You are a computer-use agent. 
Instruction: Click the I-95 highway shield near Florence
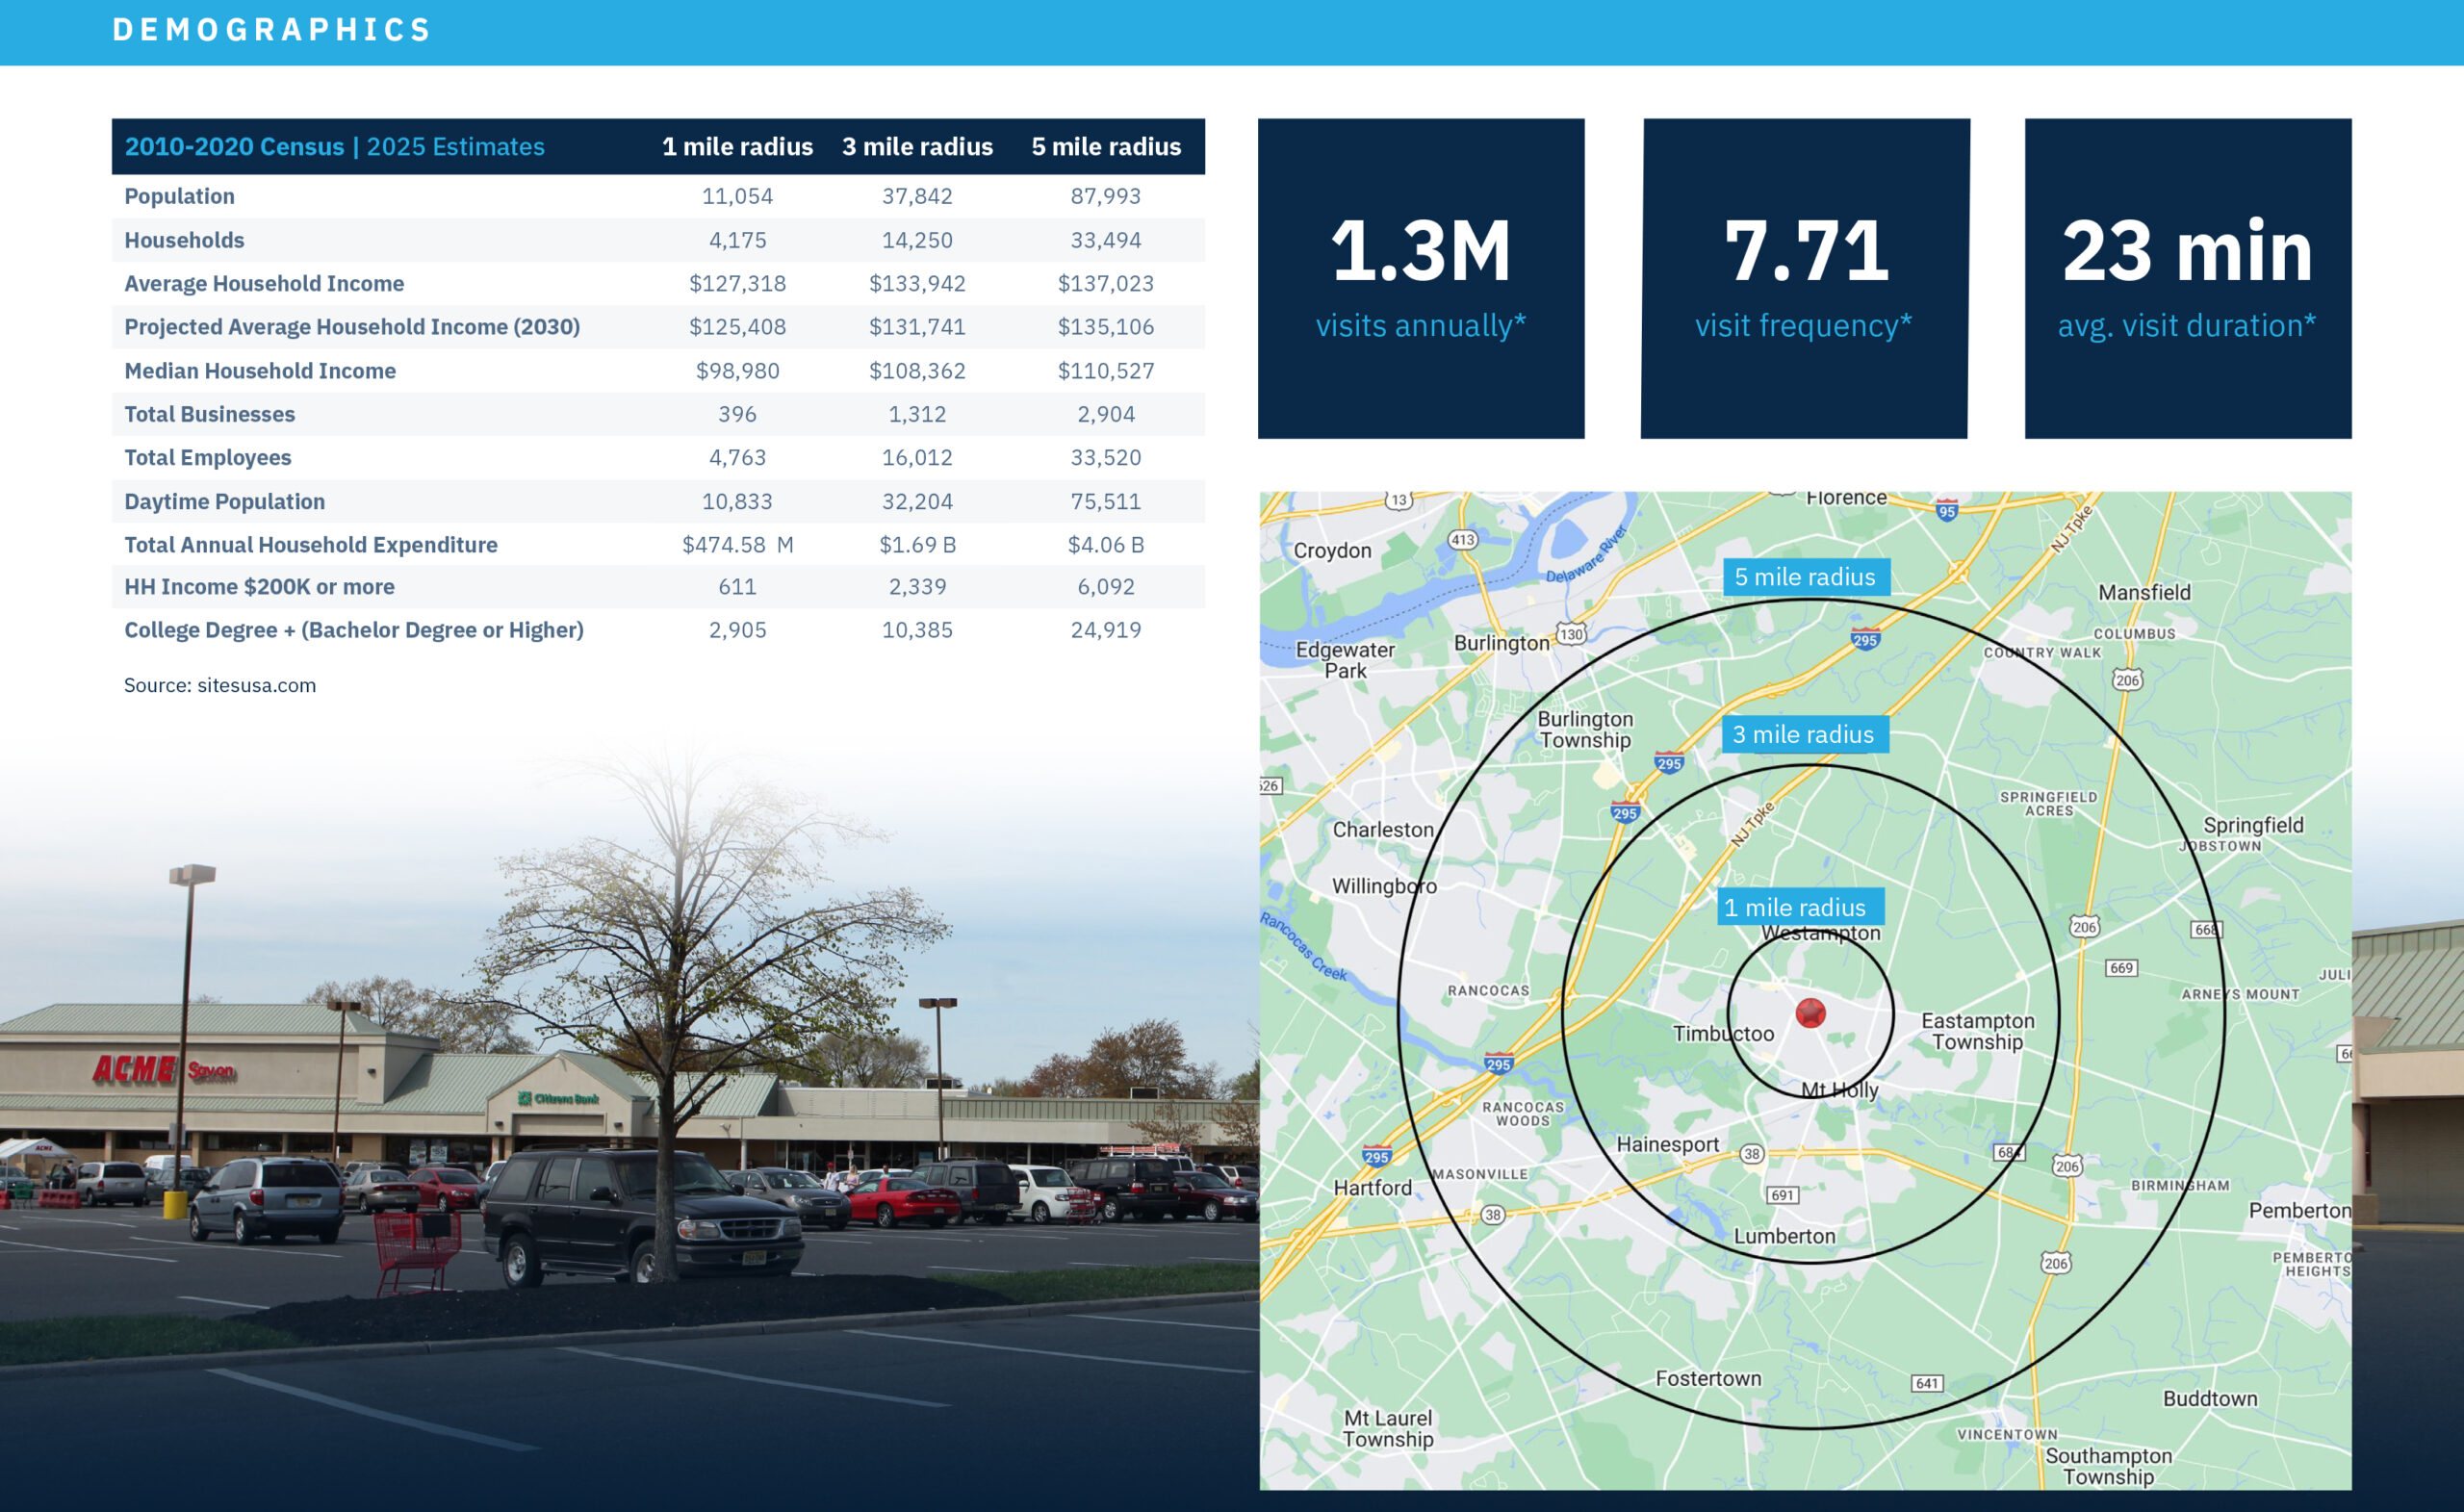point(1946,511)
